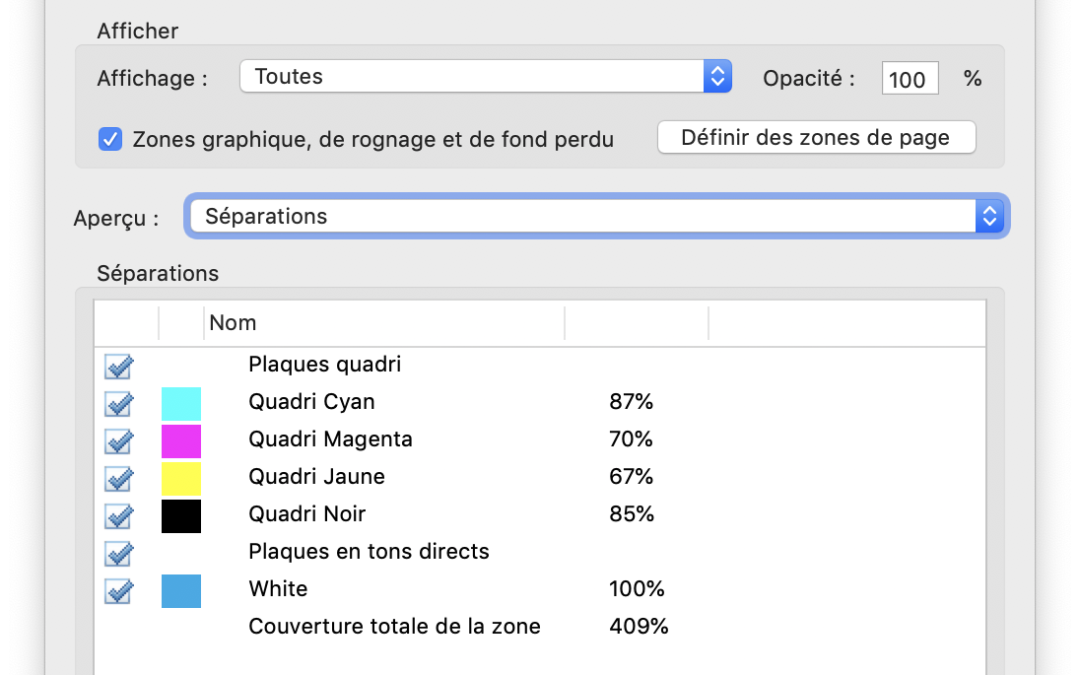Hide the Quadri Noir plate
This screenshot has height=675, width=1080.
coord(119,516)
